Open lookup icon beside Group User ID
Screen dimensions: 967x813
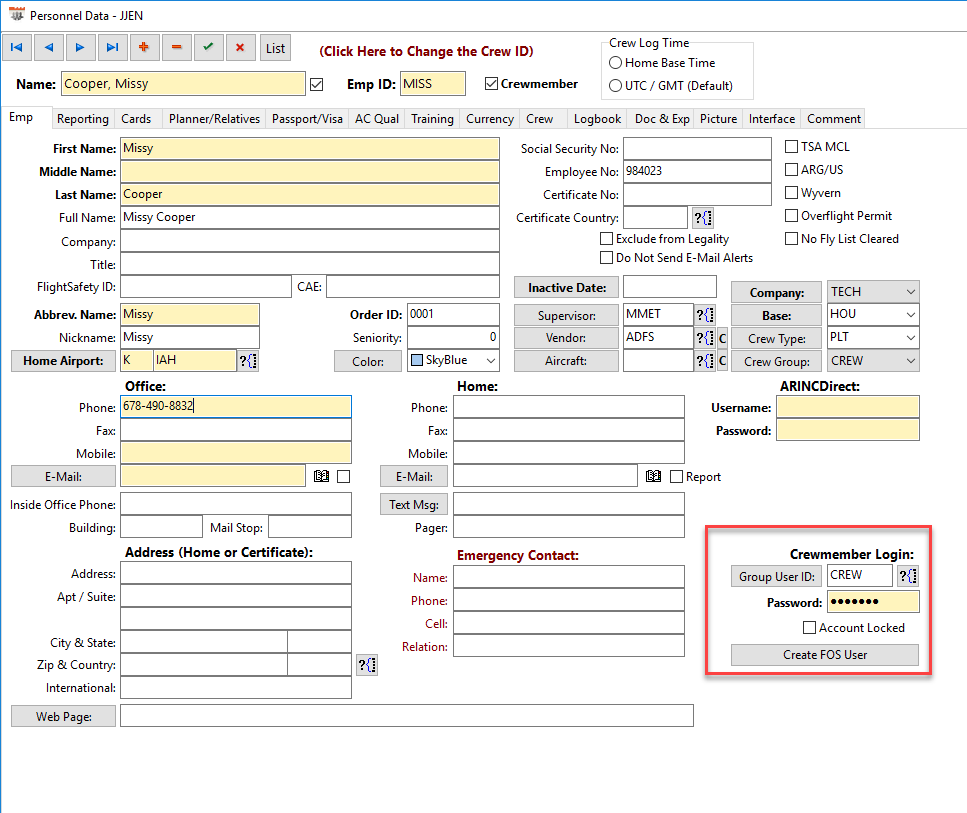908,576
